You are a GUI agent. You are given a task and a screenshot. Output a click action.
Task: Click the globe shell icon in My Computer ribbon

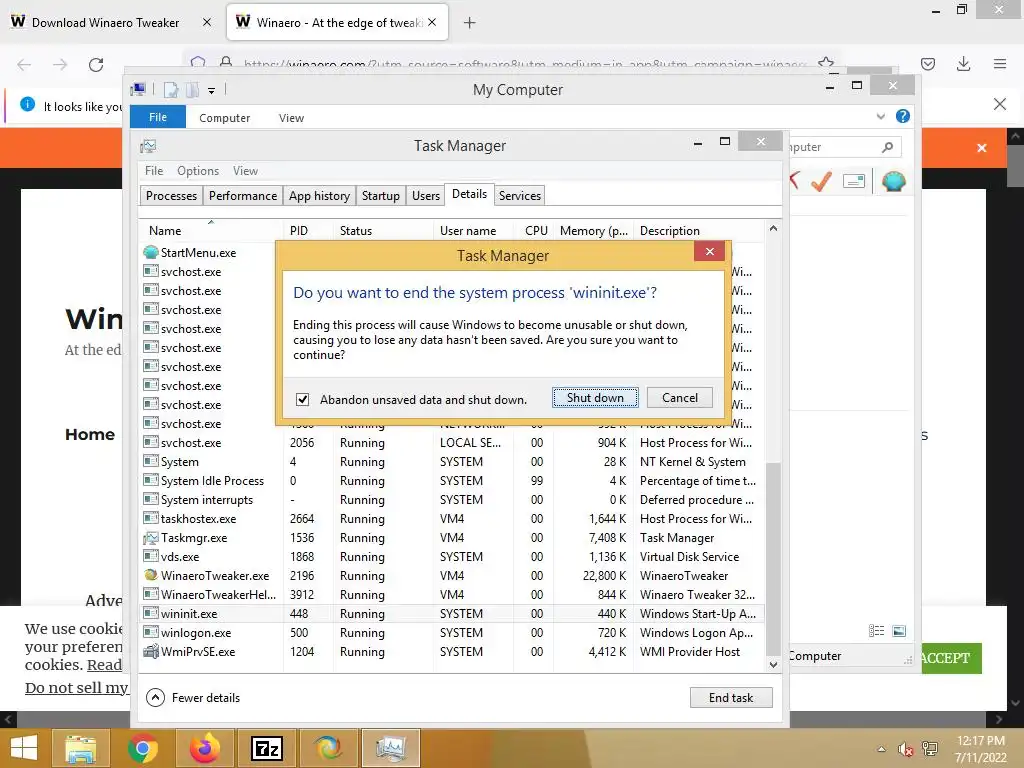click(893, 181)
